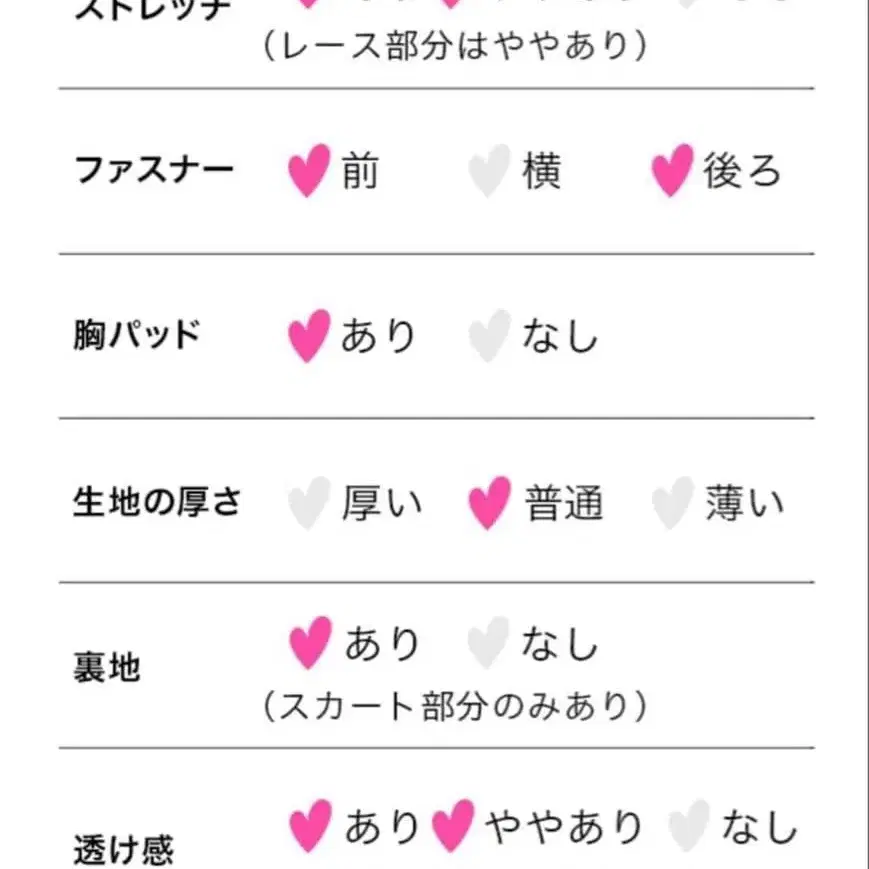The height and width of the screenshot is (869, 869).
Task: Click the 胸パッド row label
Action: pyautogui.click(x=137, y=335)
